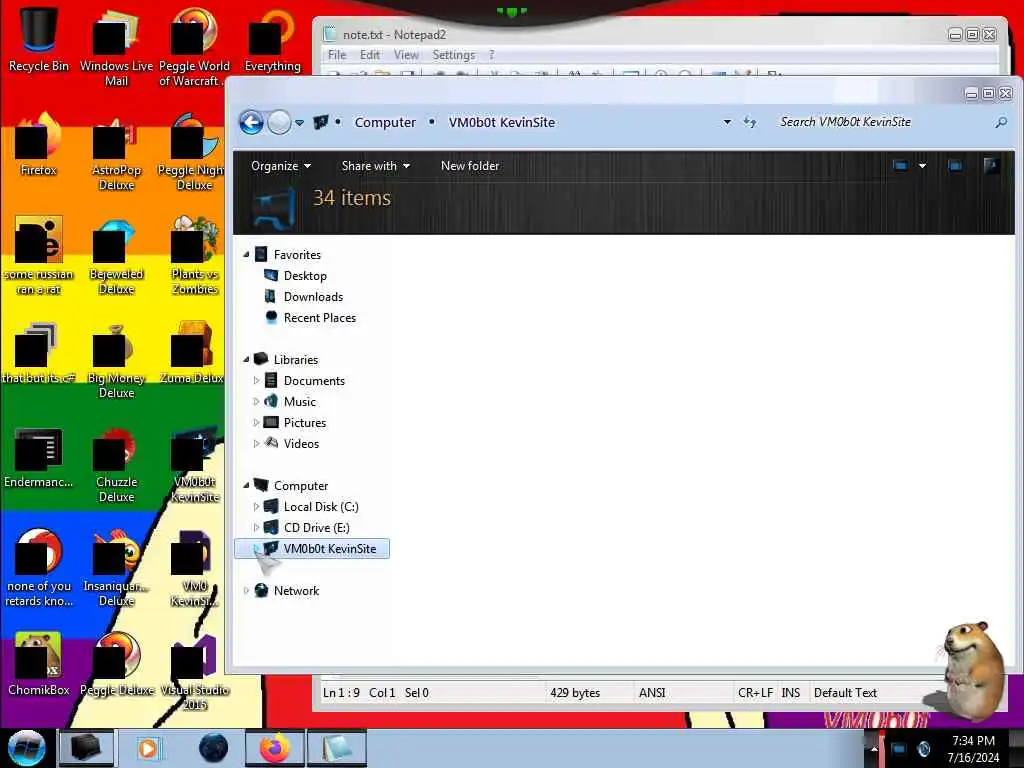Select Recent Places under Favorites
Image resolution: width=1024 pixels, height=768 pixels.
(319, 317)
